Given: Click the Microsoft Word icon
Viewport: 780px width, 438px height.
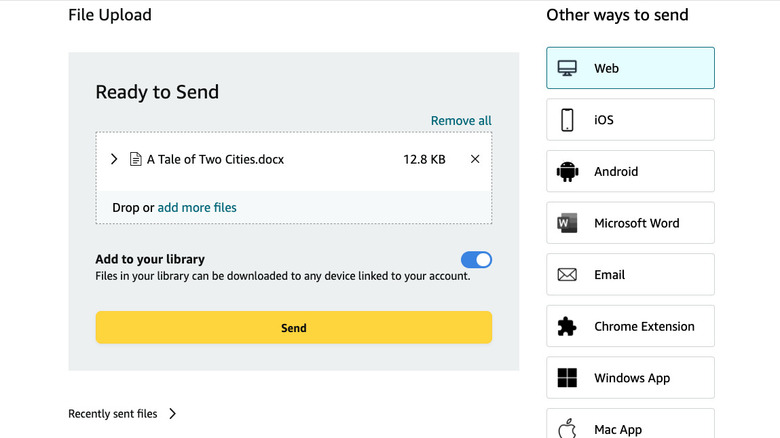Looking at the screenshot, I should point(567,223).
